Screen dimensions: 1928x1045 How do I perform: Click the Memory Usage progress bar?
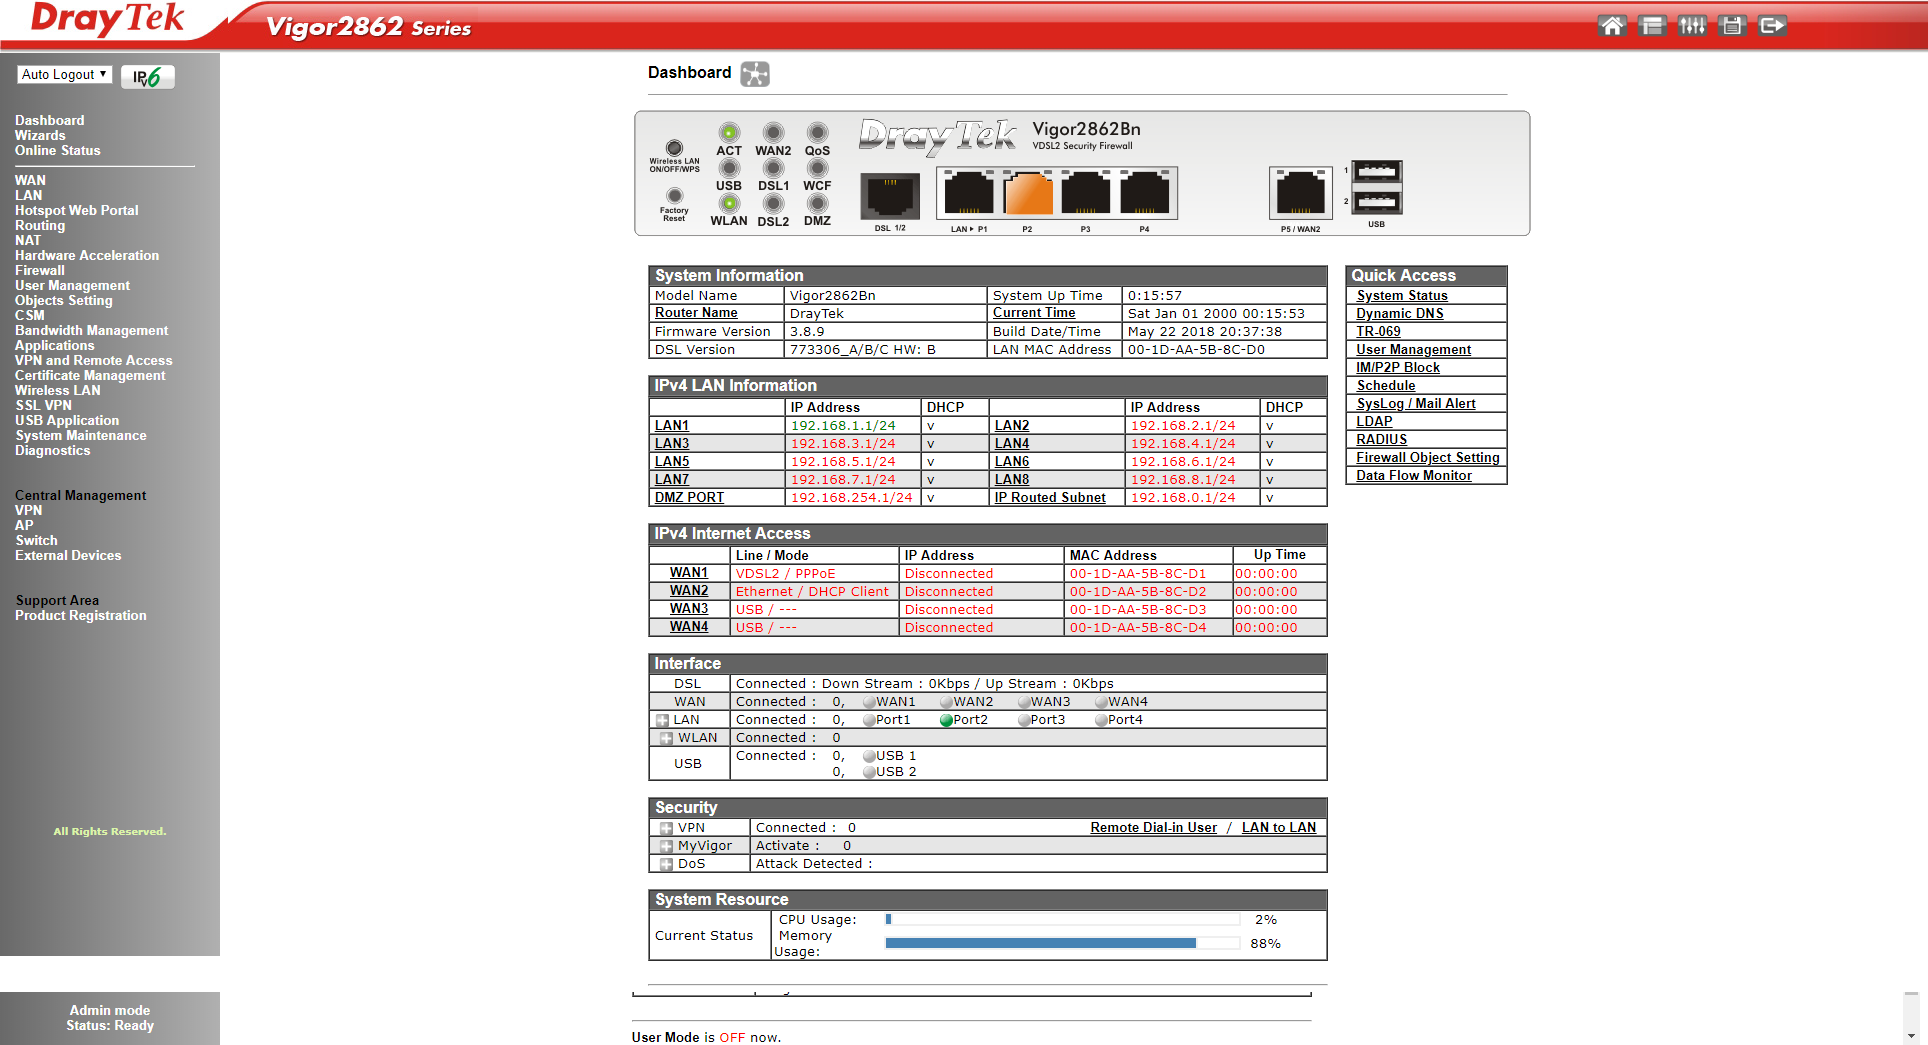click(x=1063, y=943)
